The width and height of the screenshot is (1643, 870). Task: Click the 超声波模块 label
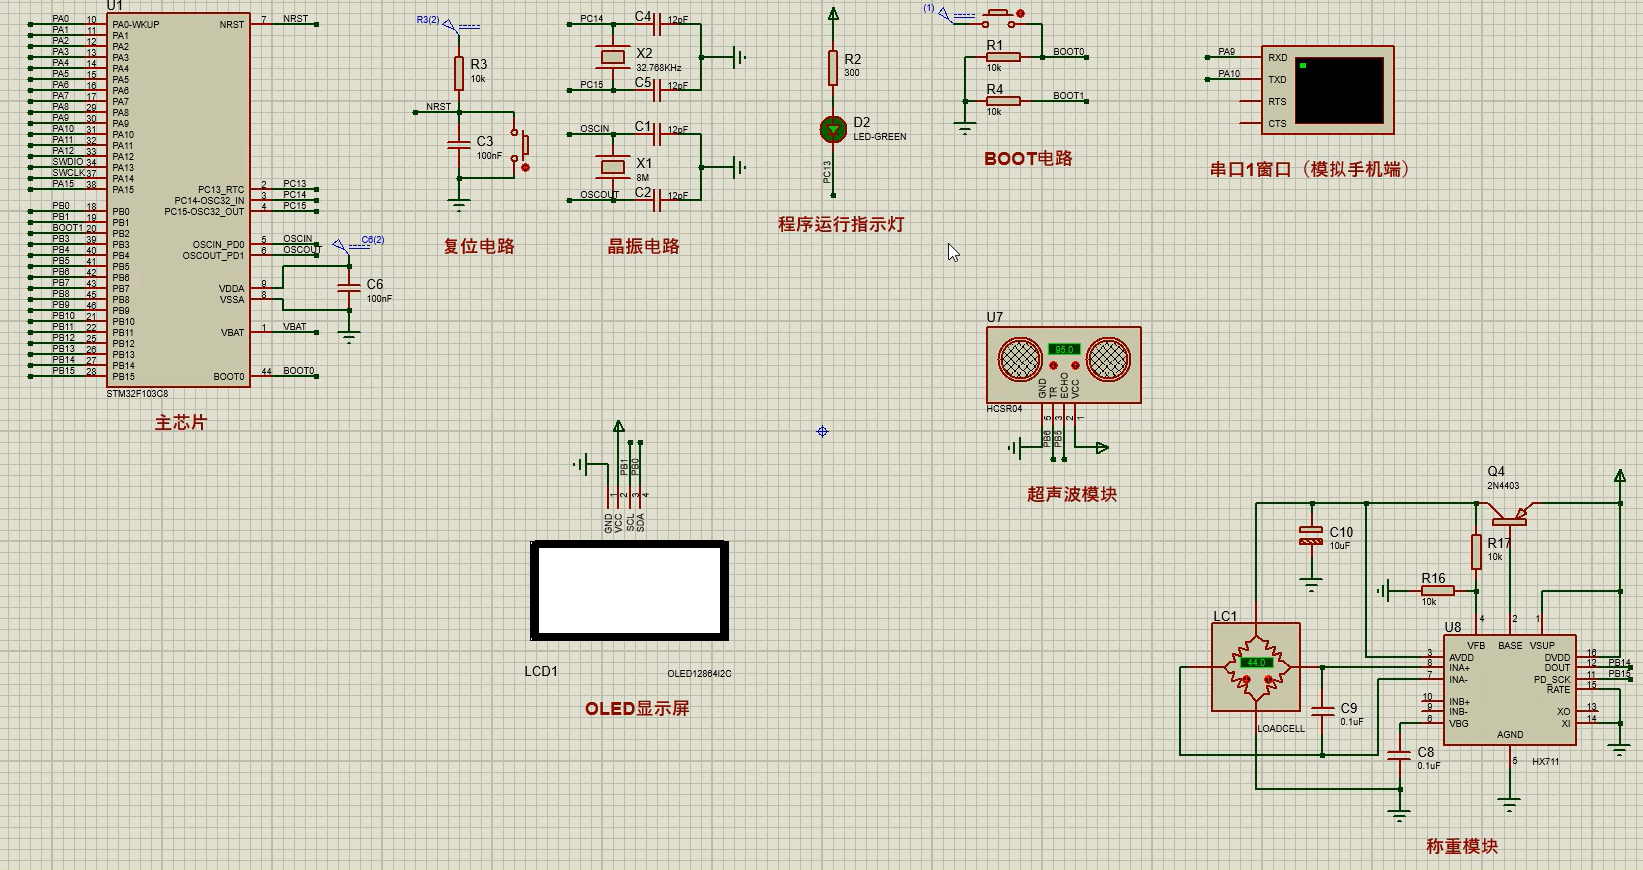(1072, 494)
